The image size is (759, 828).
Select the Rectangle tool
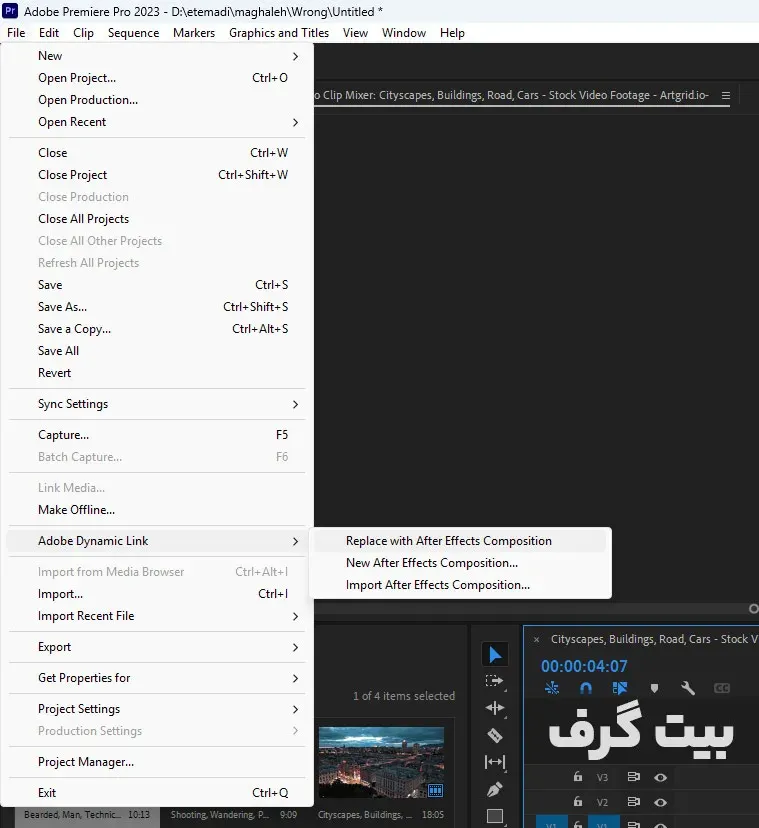point(494,816)
